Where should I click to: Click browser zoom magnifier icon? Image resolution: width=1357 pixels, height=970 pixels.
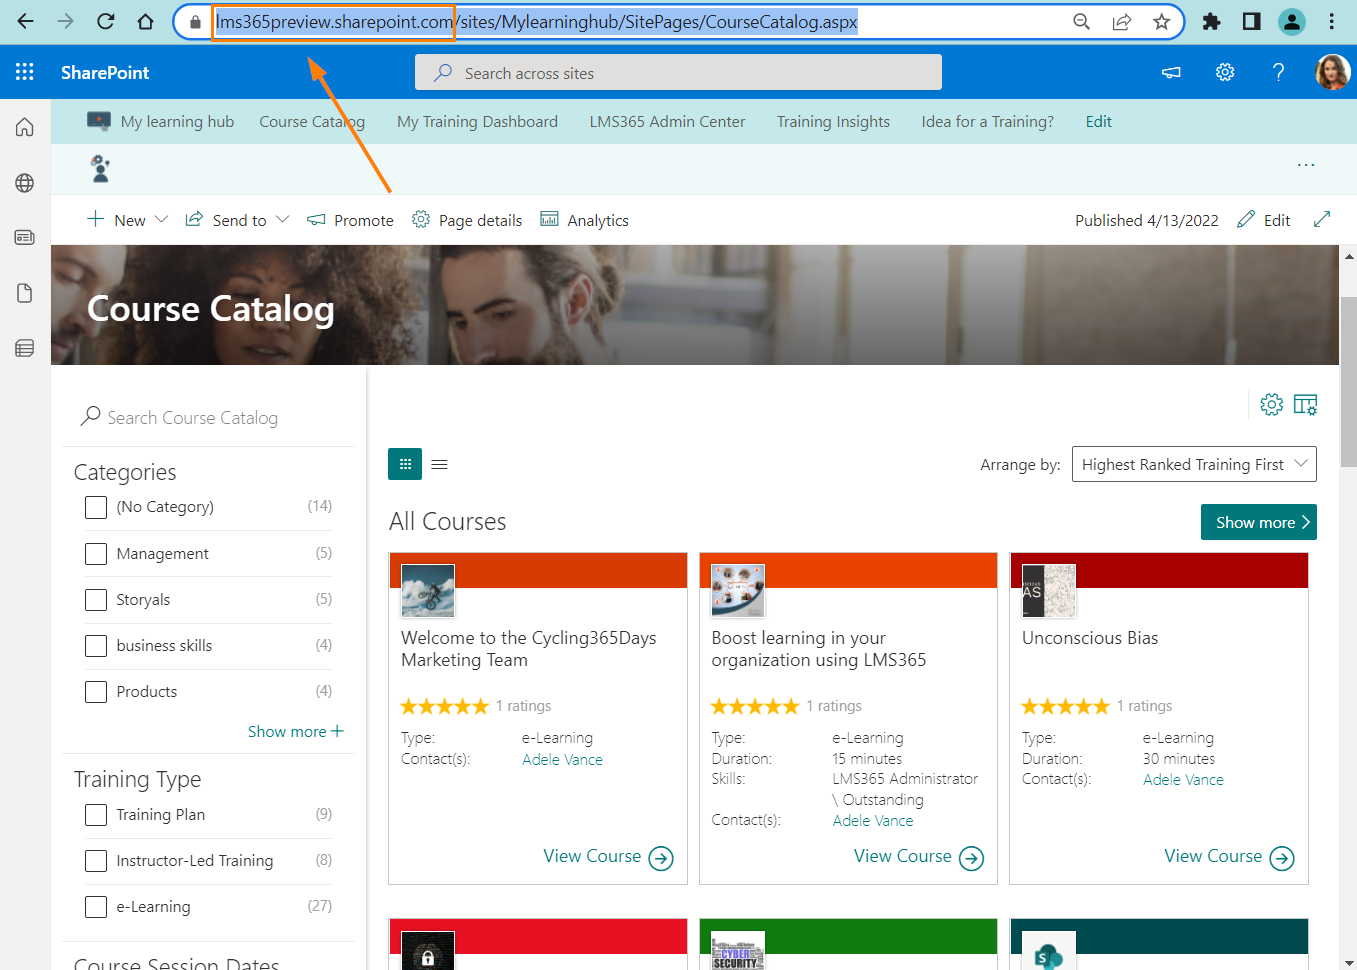[1081, 22]
